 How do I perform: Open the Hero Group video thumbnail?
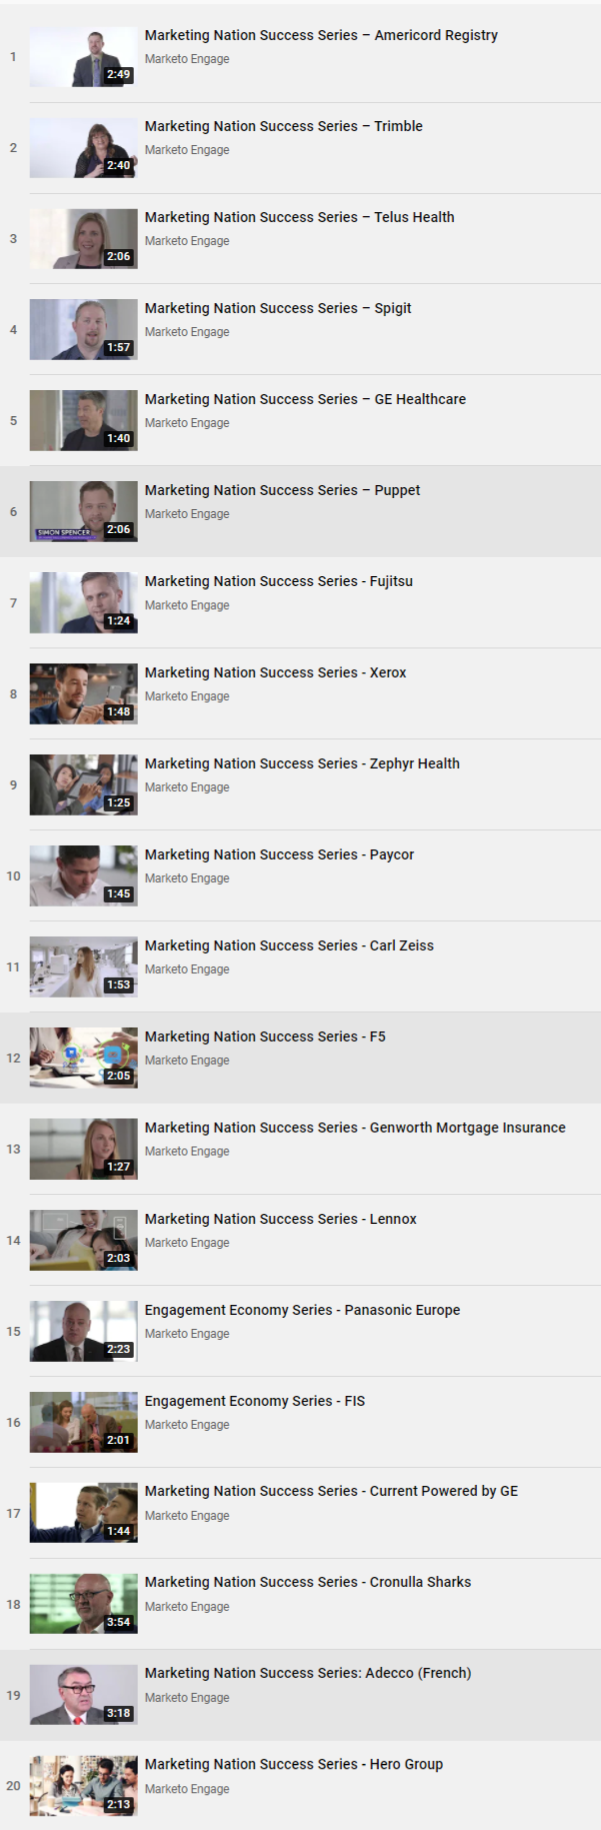point(83,1786)
